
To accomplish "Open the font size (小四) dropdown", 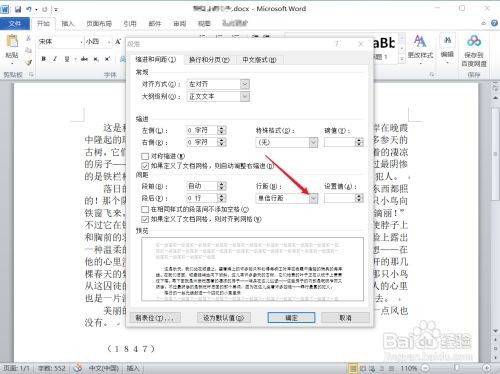I will click(x=109, y=42).
